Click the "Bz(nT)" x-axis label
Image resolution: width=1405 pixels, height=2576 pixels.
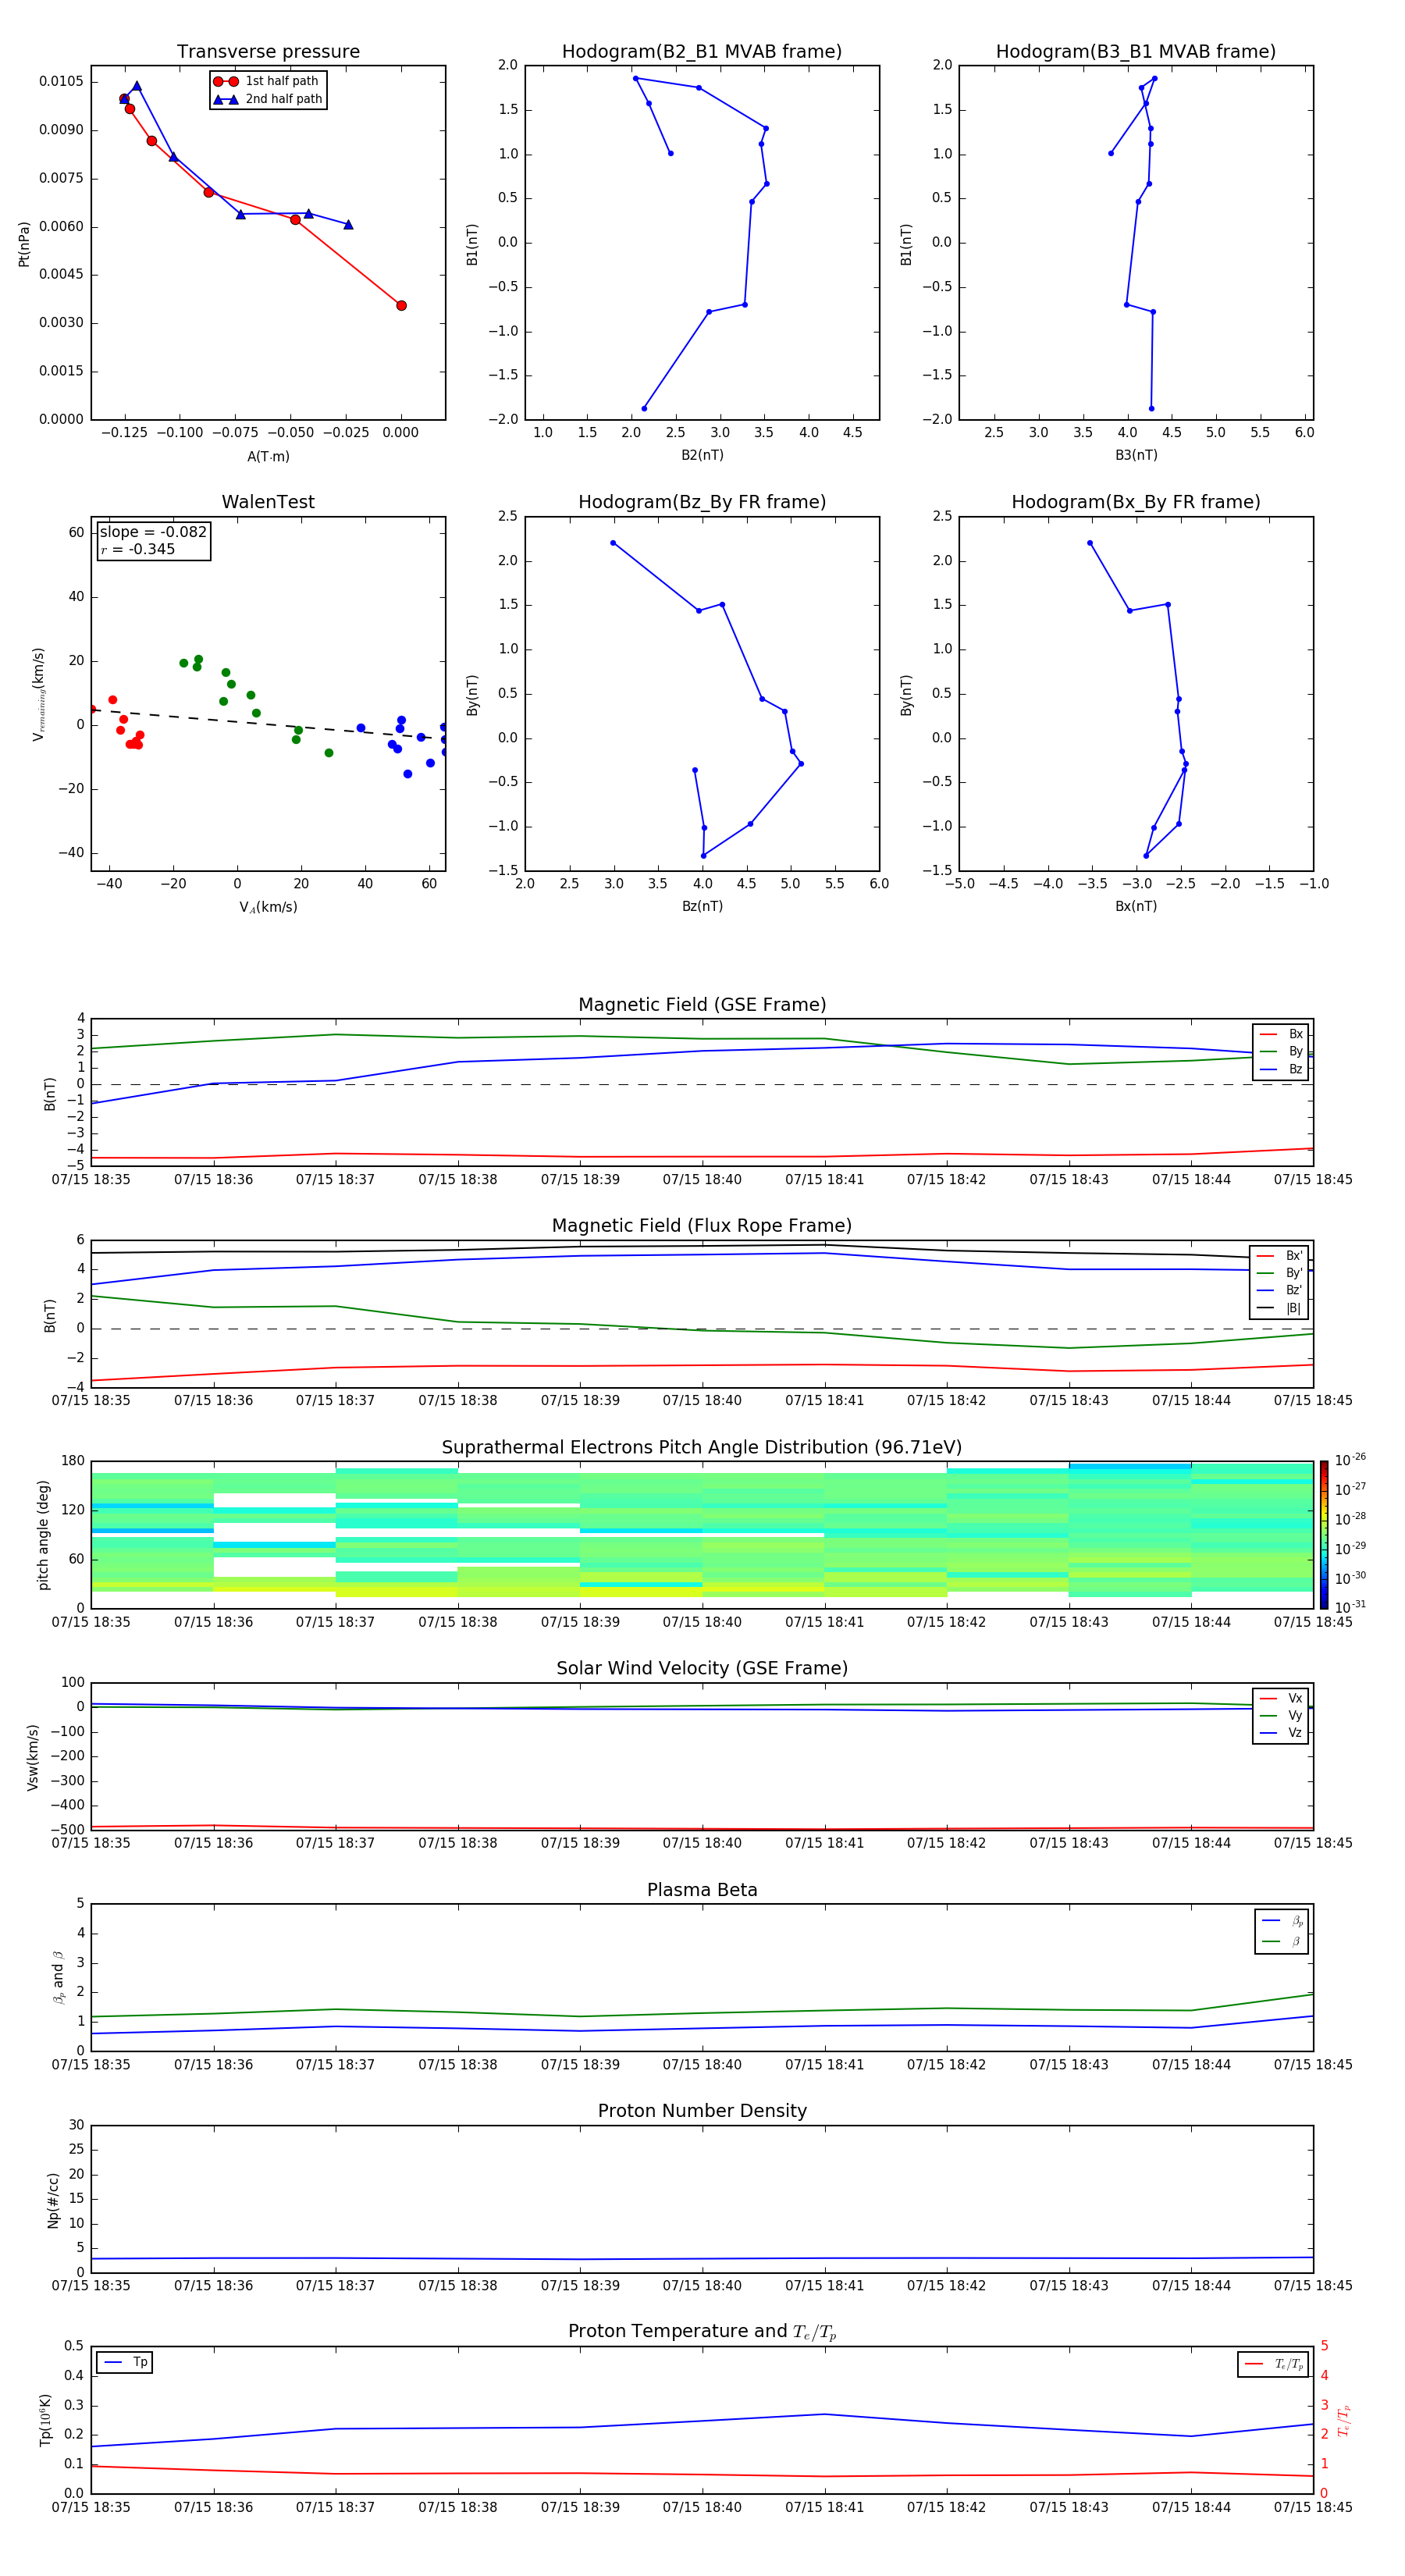point(702,906)
